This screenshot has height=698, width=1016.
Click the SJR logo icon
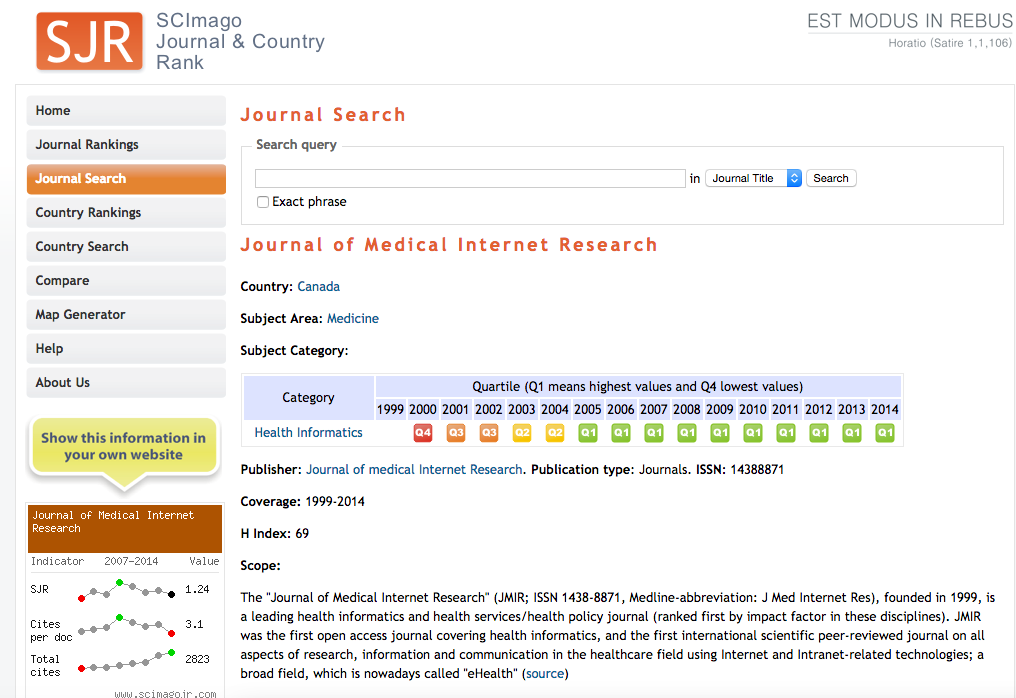tap(89, 41)
